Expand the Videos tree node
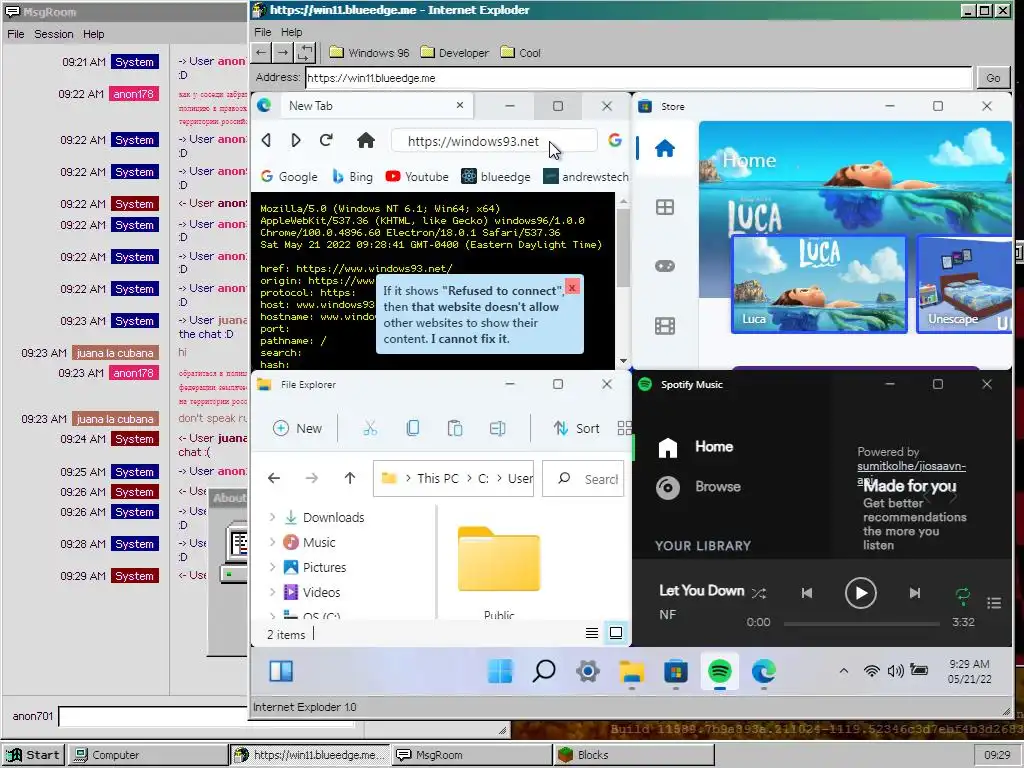 pos(272,592)
